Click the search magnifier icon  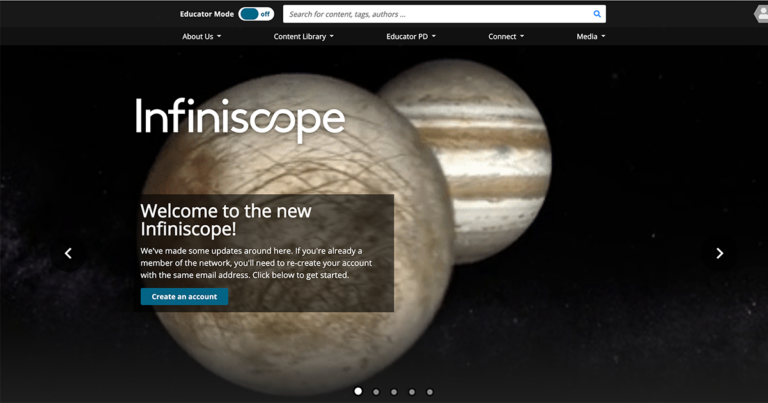tap(597, 14)
